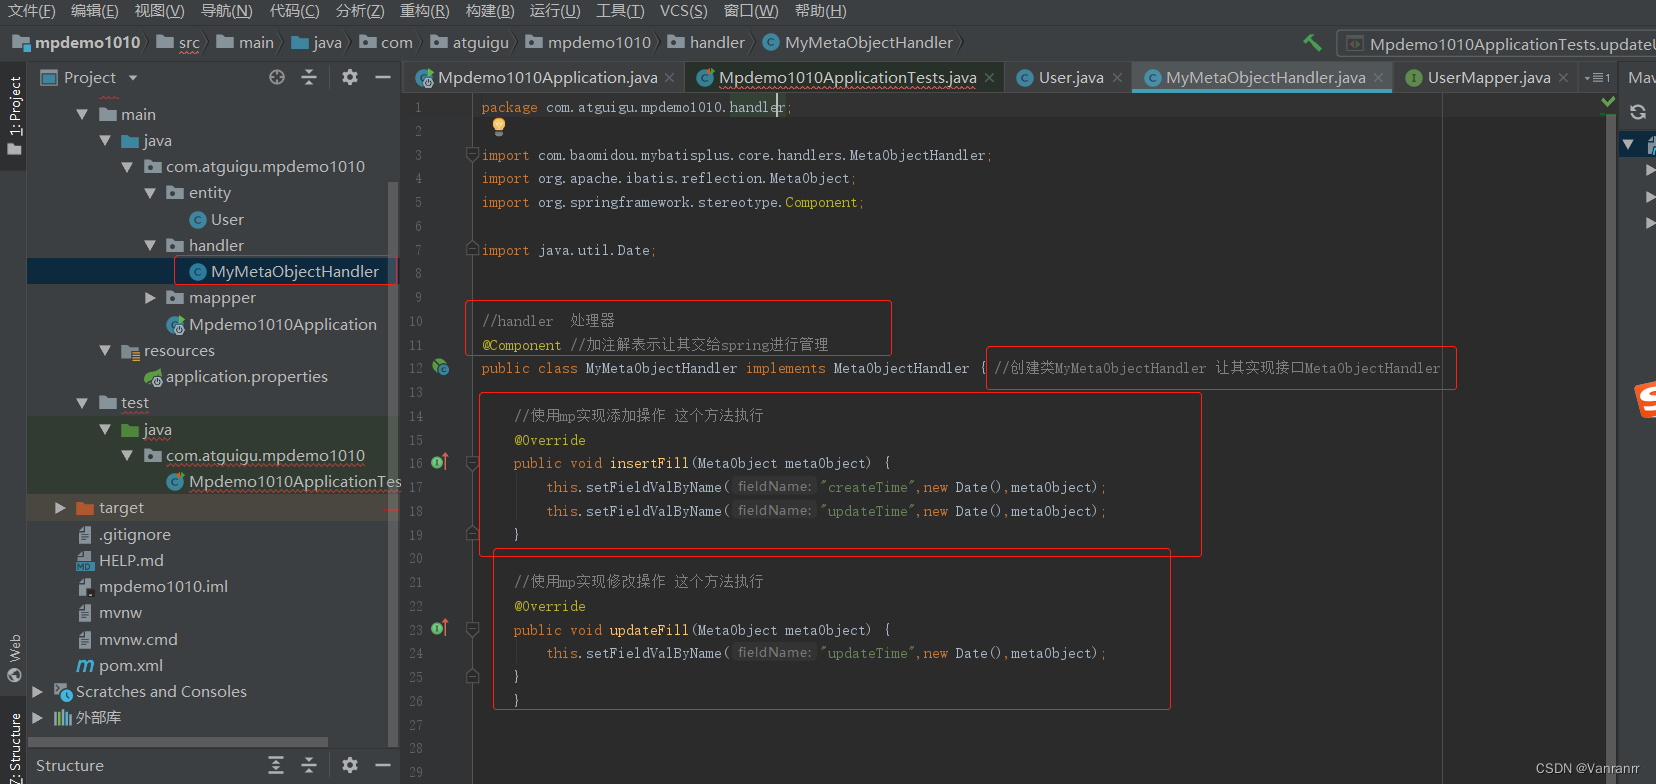Collapse the entity package
The height and width of the screenshot is (784, 1656).
[x=150, y=193]
